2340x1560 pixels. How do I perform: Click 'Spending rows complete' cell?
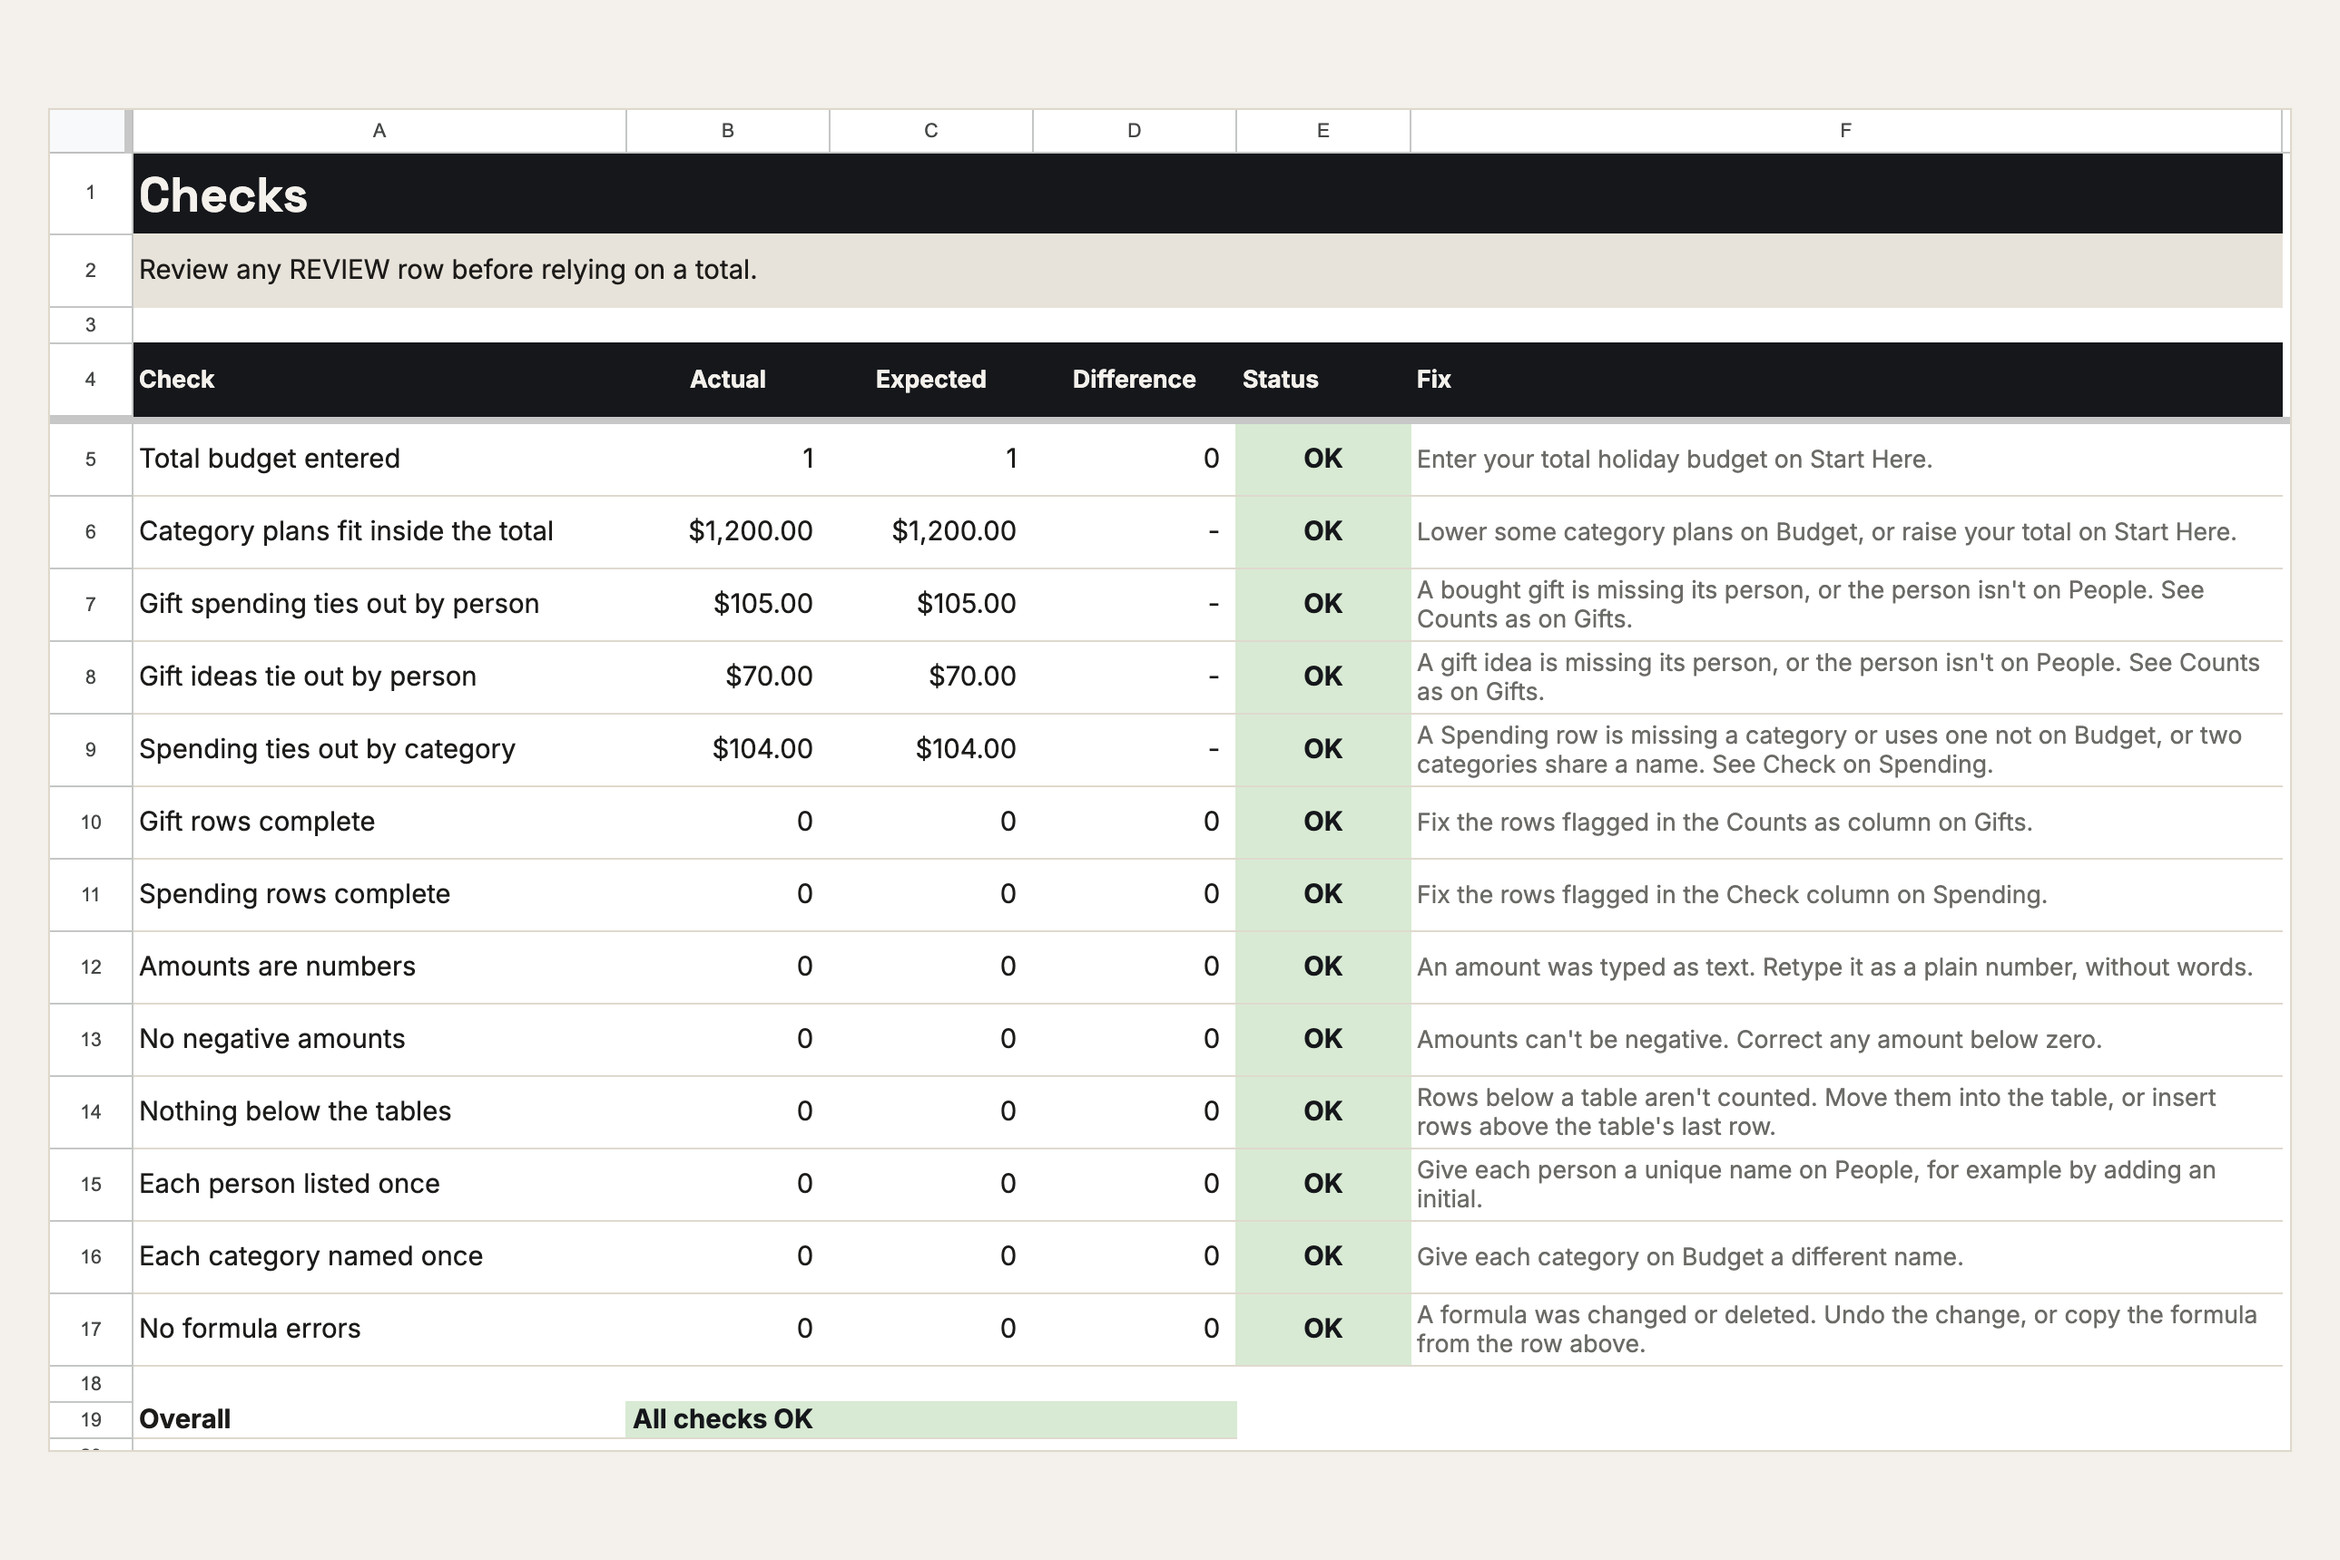pyautogui.click(x=379, y=894)
